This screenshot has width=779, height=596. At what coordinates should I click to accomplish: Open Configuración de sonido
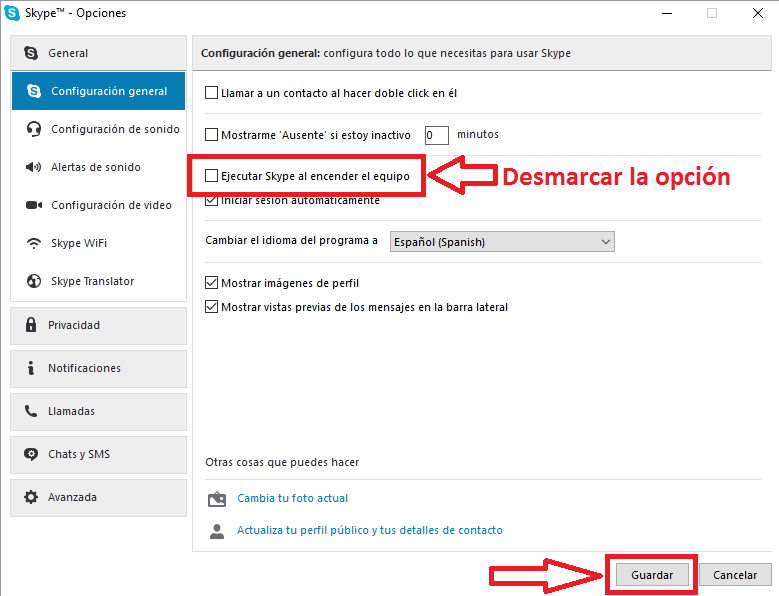(x=98, y=129)
